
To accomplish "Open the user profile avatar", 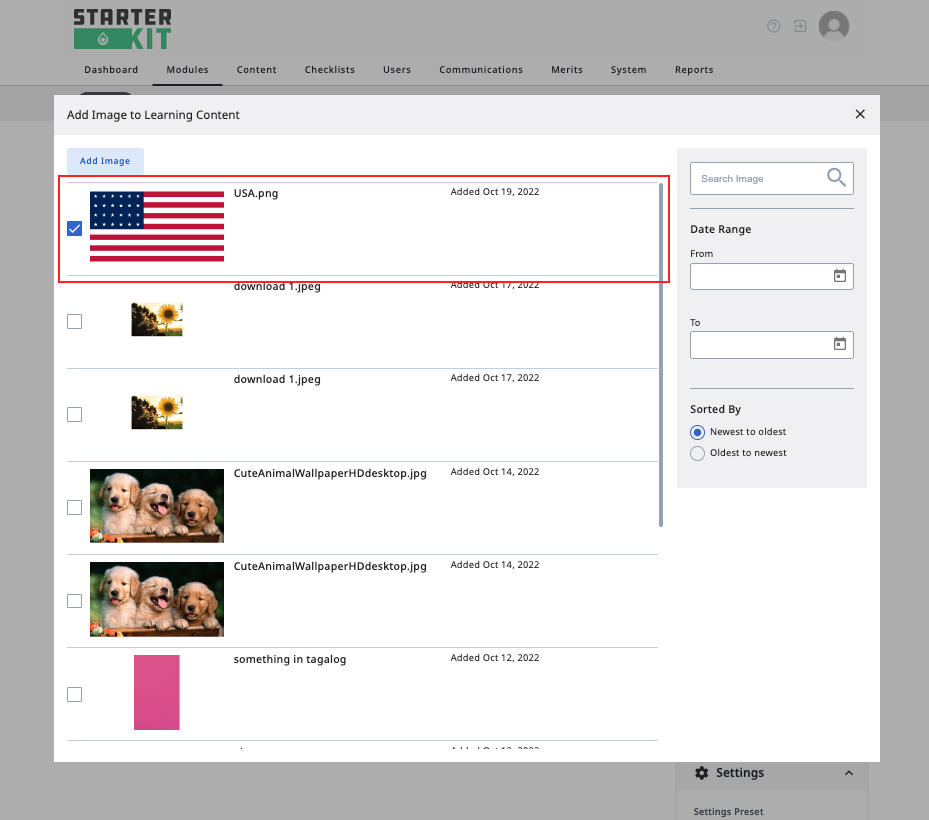I will [834, 26].
